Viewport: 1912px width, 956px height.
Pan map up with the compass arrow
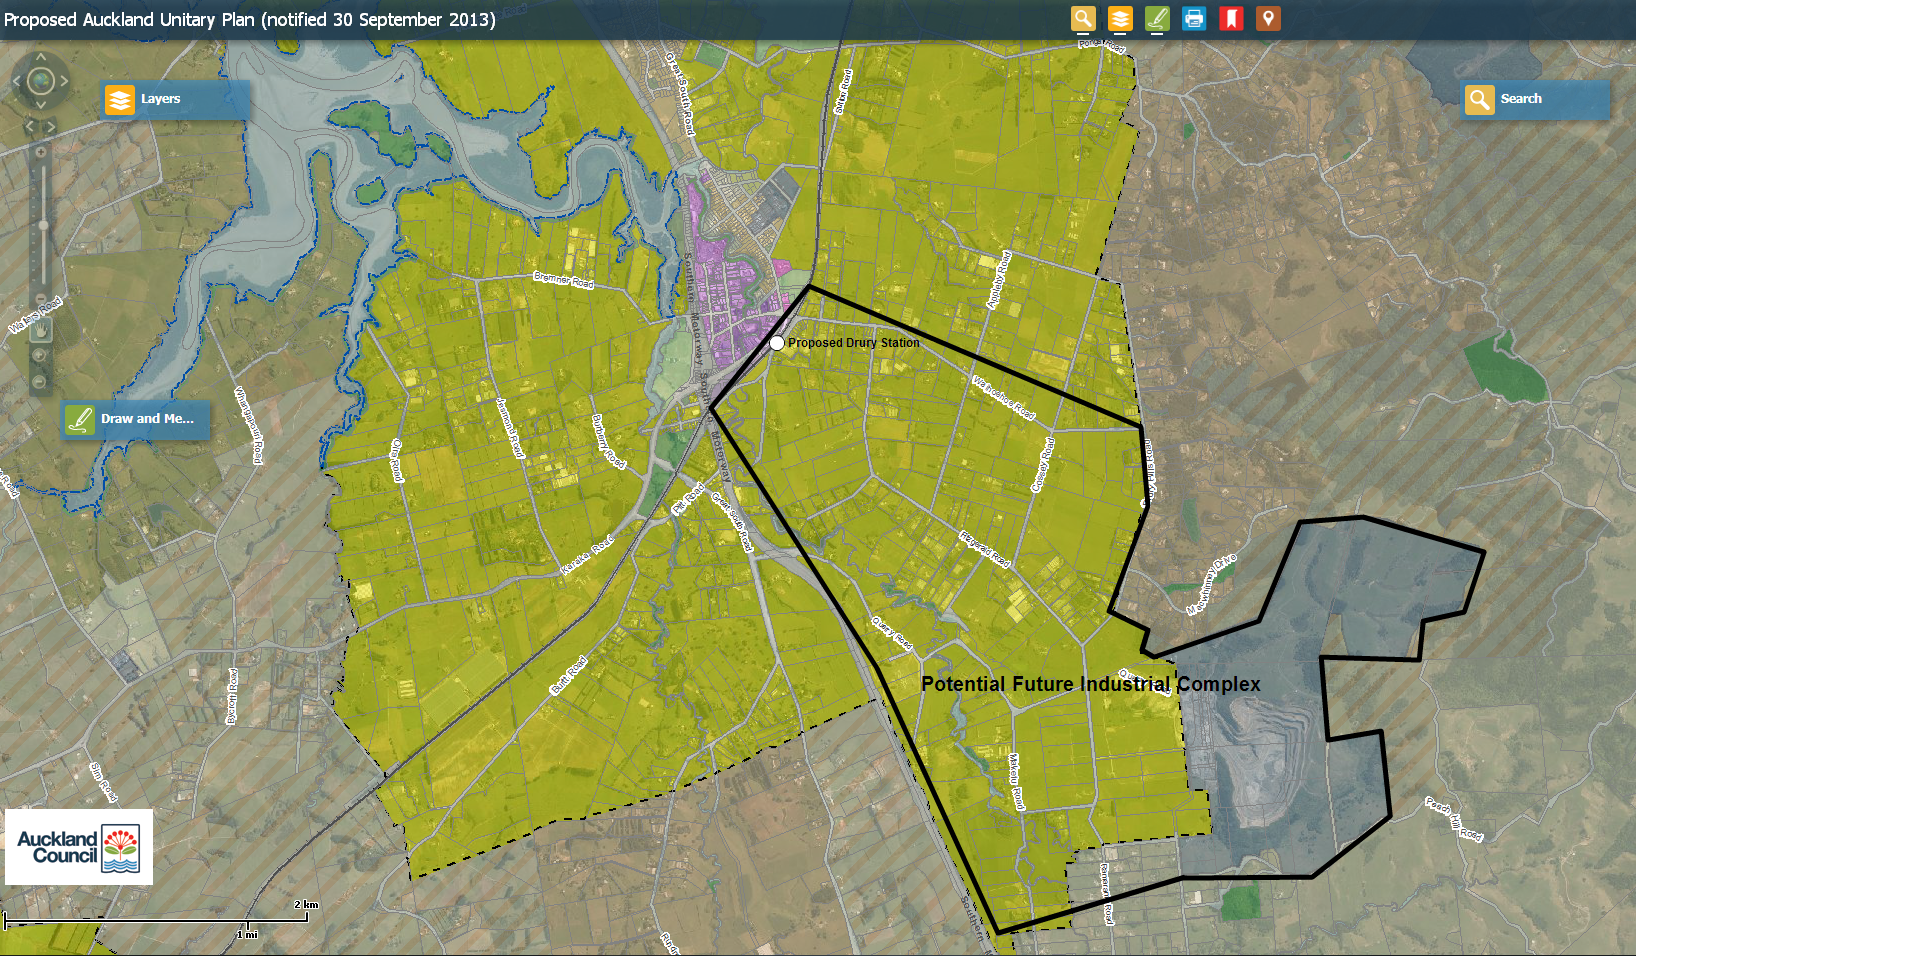point(41,58)
